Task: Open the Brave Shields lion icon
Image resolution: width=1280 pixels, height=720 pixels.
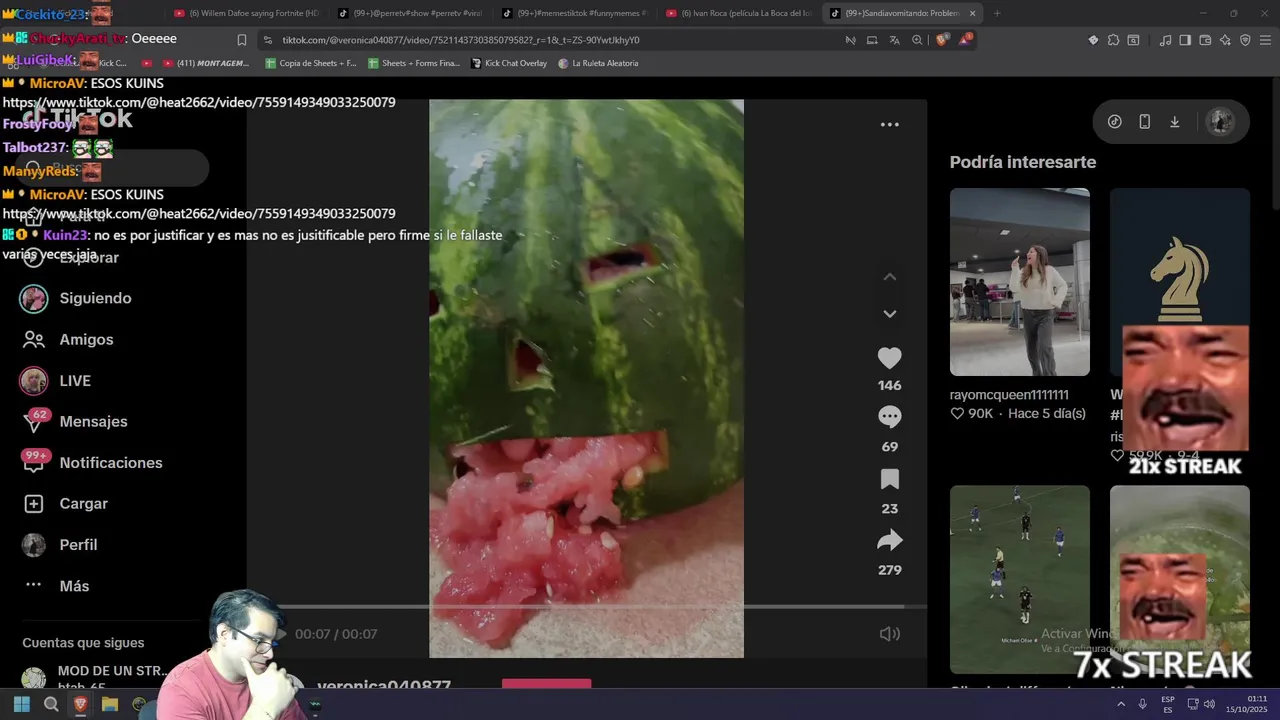Action: (x=941, y=40)
